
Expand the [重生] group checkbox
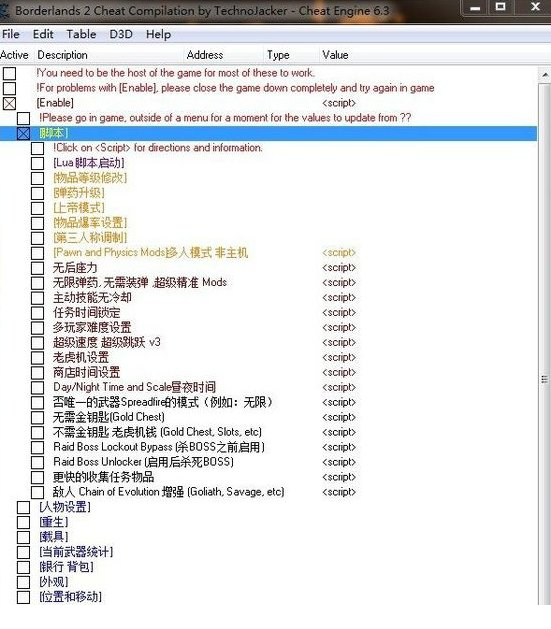(23, 523)
